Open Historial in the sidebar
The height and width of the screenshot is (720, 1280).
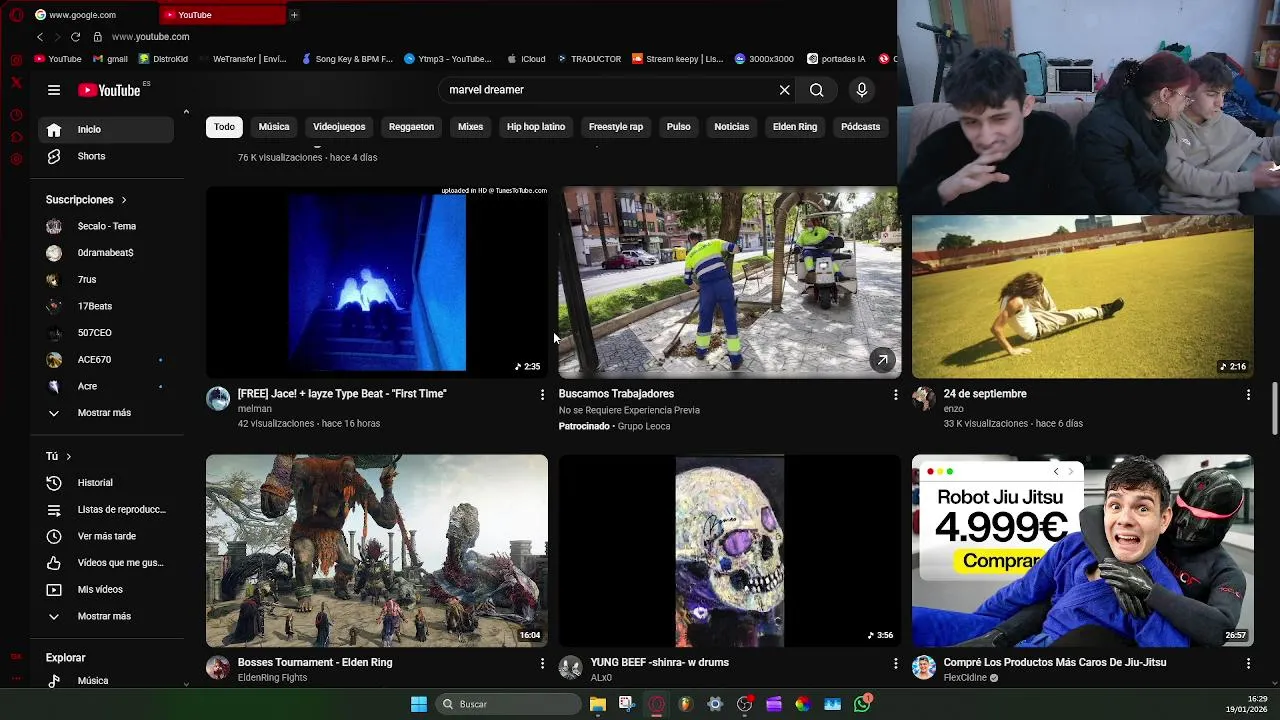pos(106,483)
